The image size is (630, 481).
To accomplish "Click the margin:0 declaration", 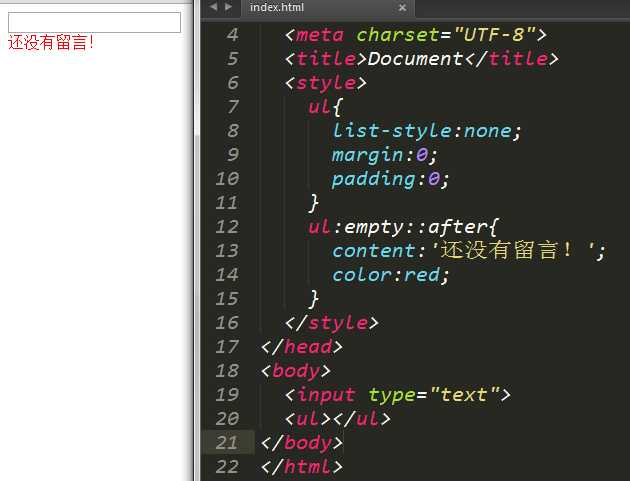I will [385, 155].
